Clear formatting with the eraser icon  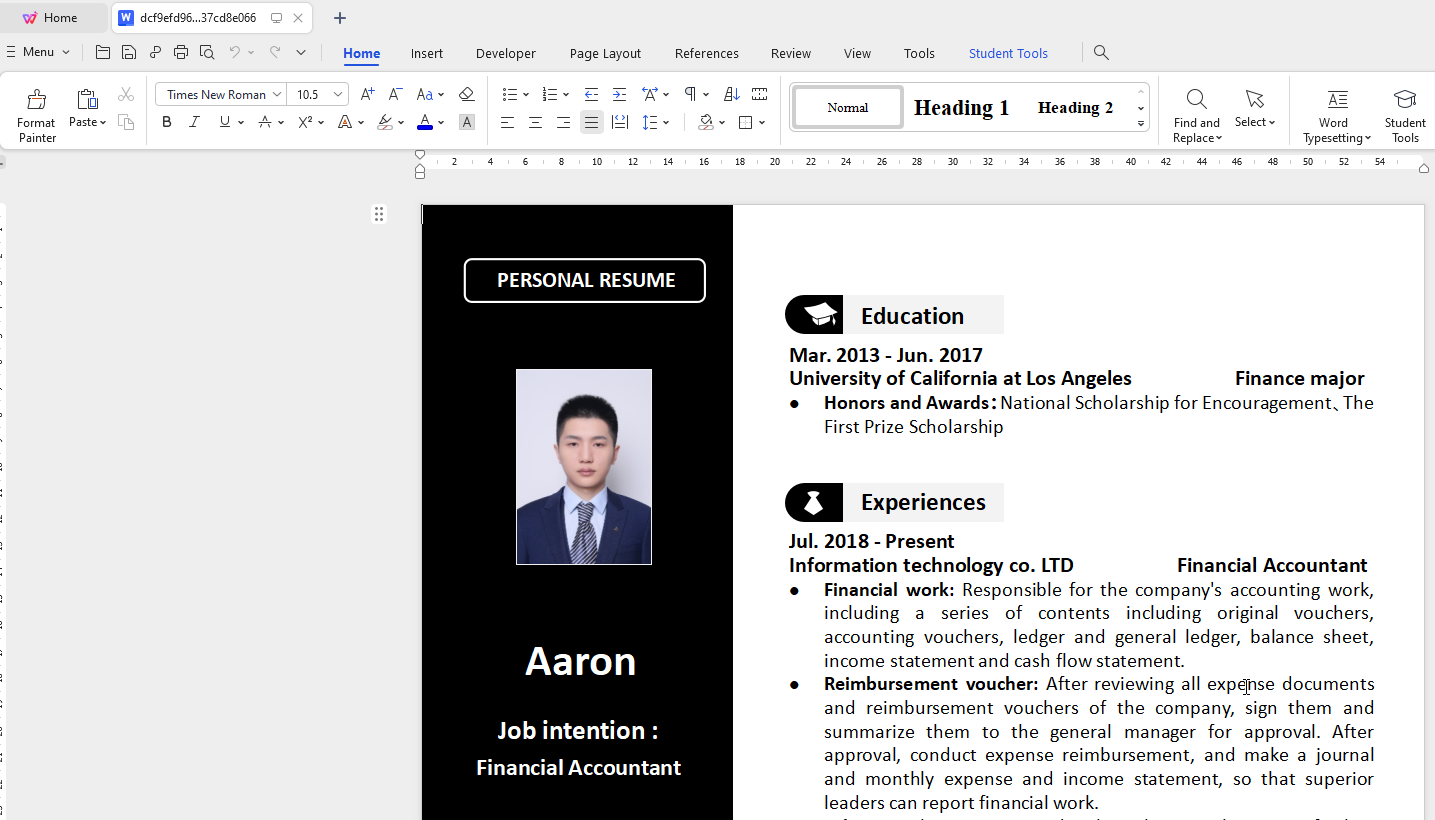466,94
